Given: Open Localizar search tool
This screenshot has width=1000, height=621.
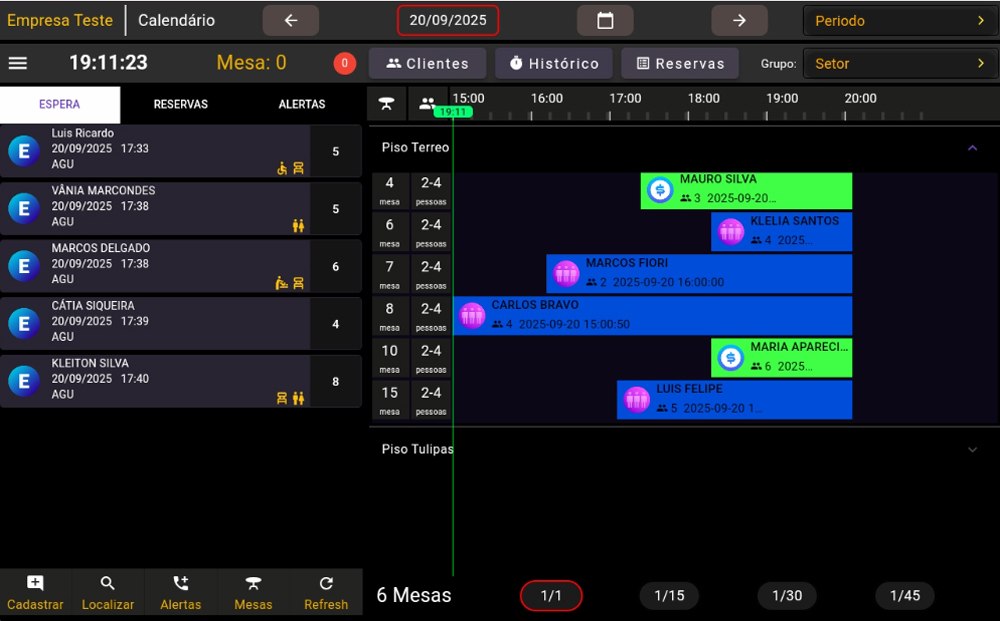Looking at the screenshot, I should [x=108, y=593].
